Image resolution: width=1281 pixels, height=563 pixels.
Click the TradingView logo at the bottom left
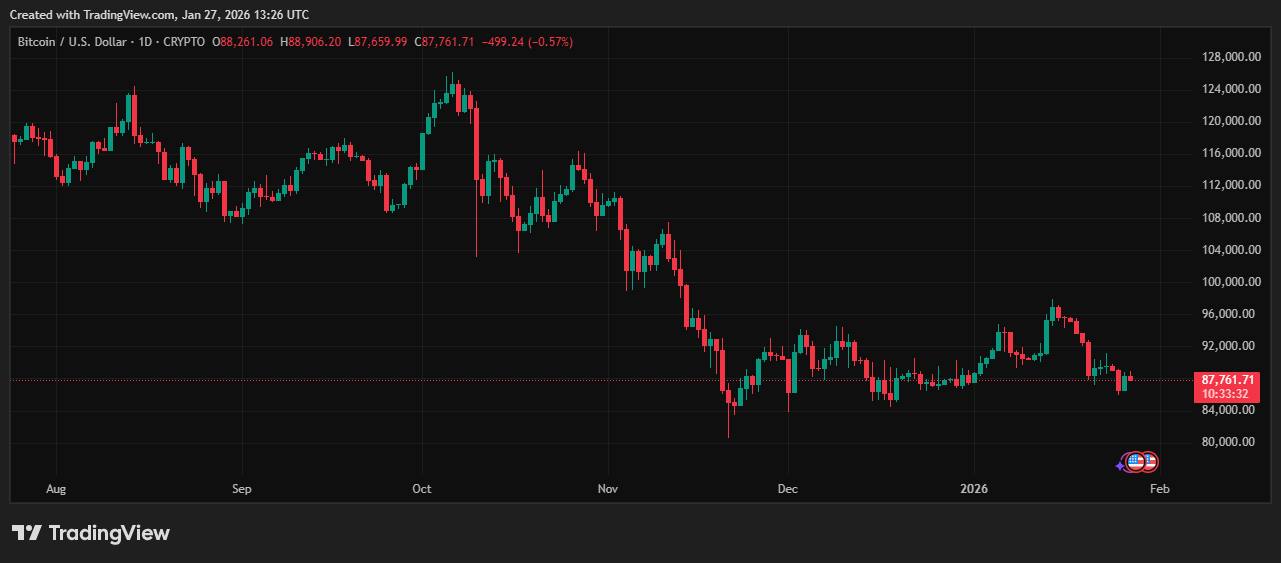(91, 533)
